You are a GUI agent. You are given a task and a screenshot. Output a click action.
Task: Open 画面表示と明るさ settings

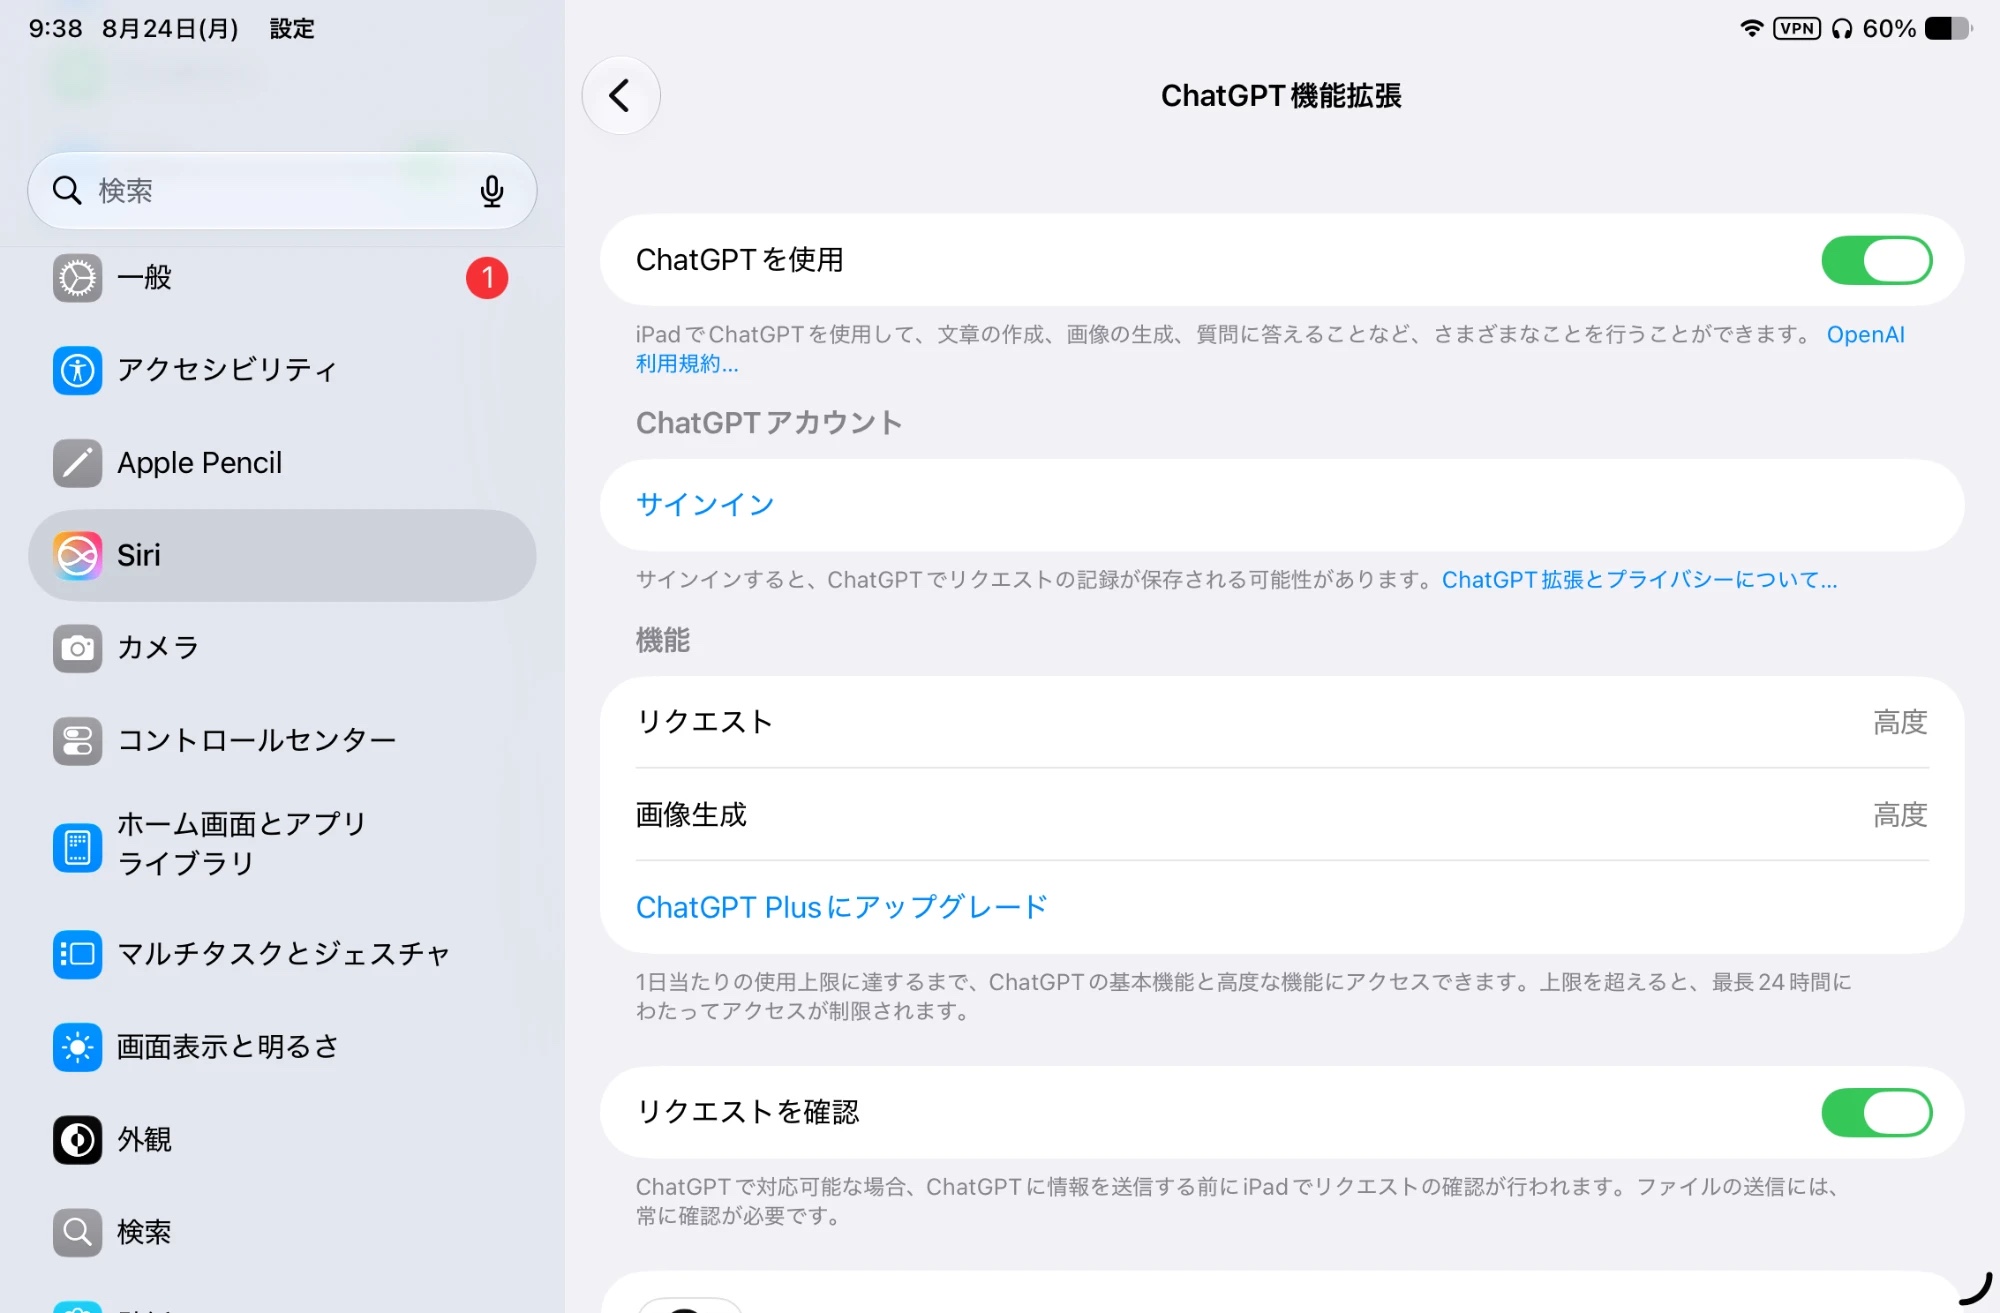click(282, 1047)
